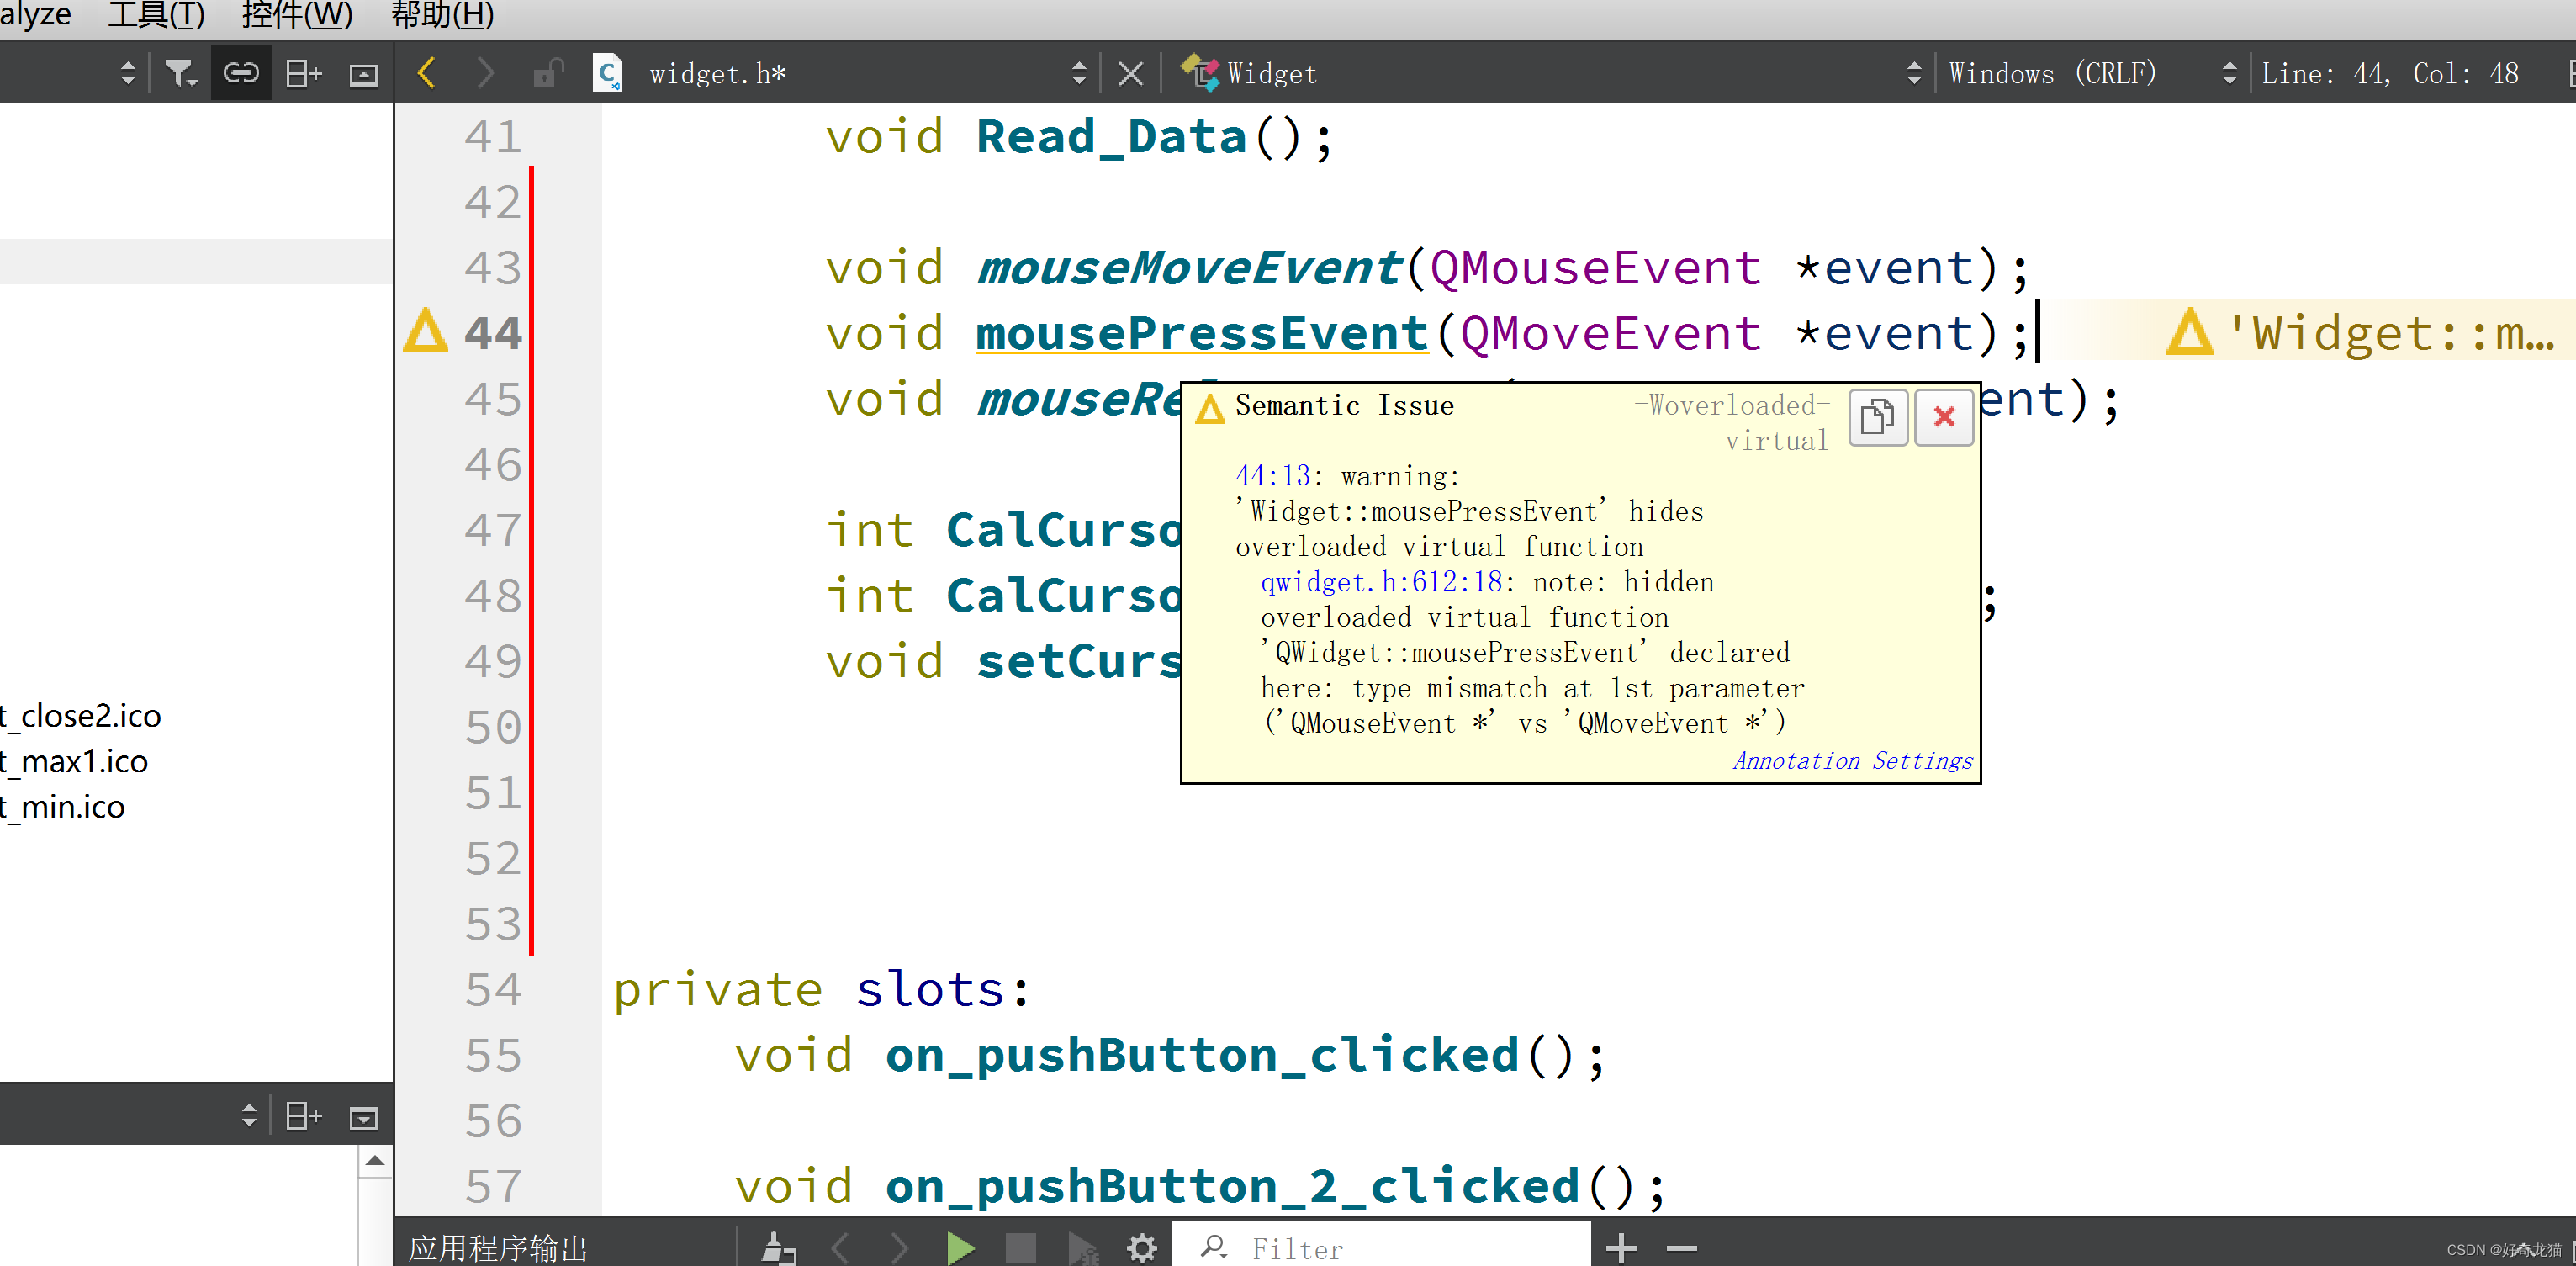Click line number 54 in gutter
Image resolution: width=2576 pixels, height=1266 pixels.
492,989
